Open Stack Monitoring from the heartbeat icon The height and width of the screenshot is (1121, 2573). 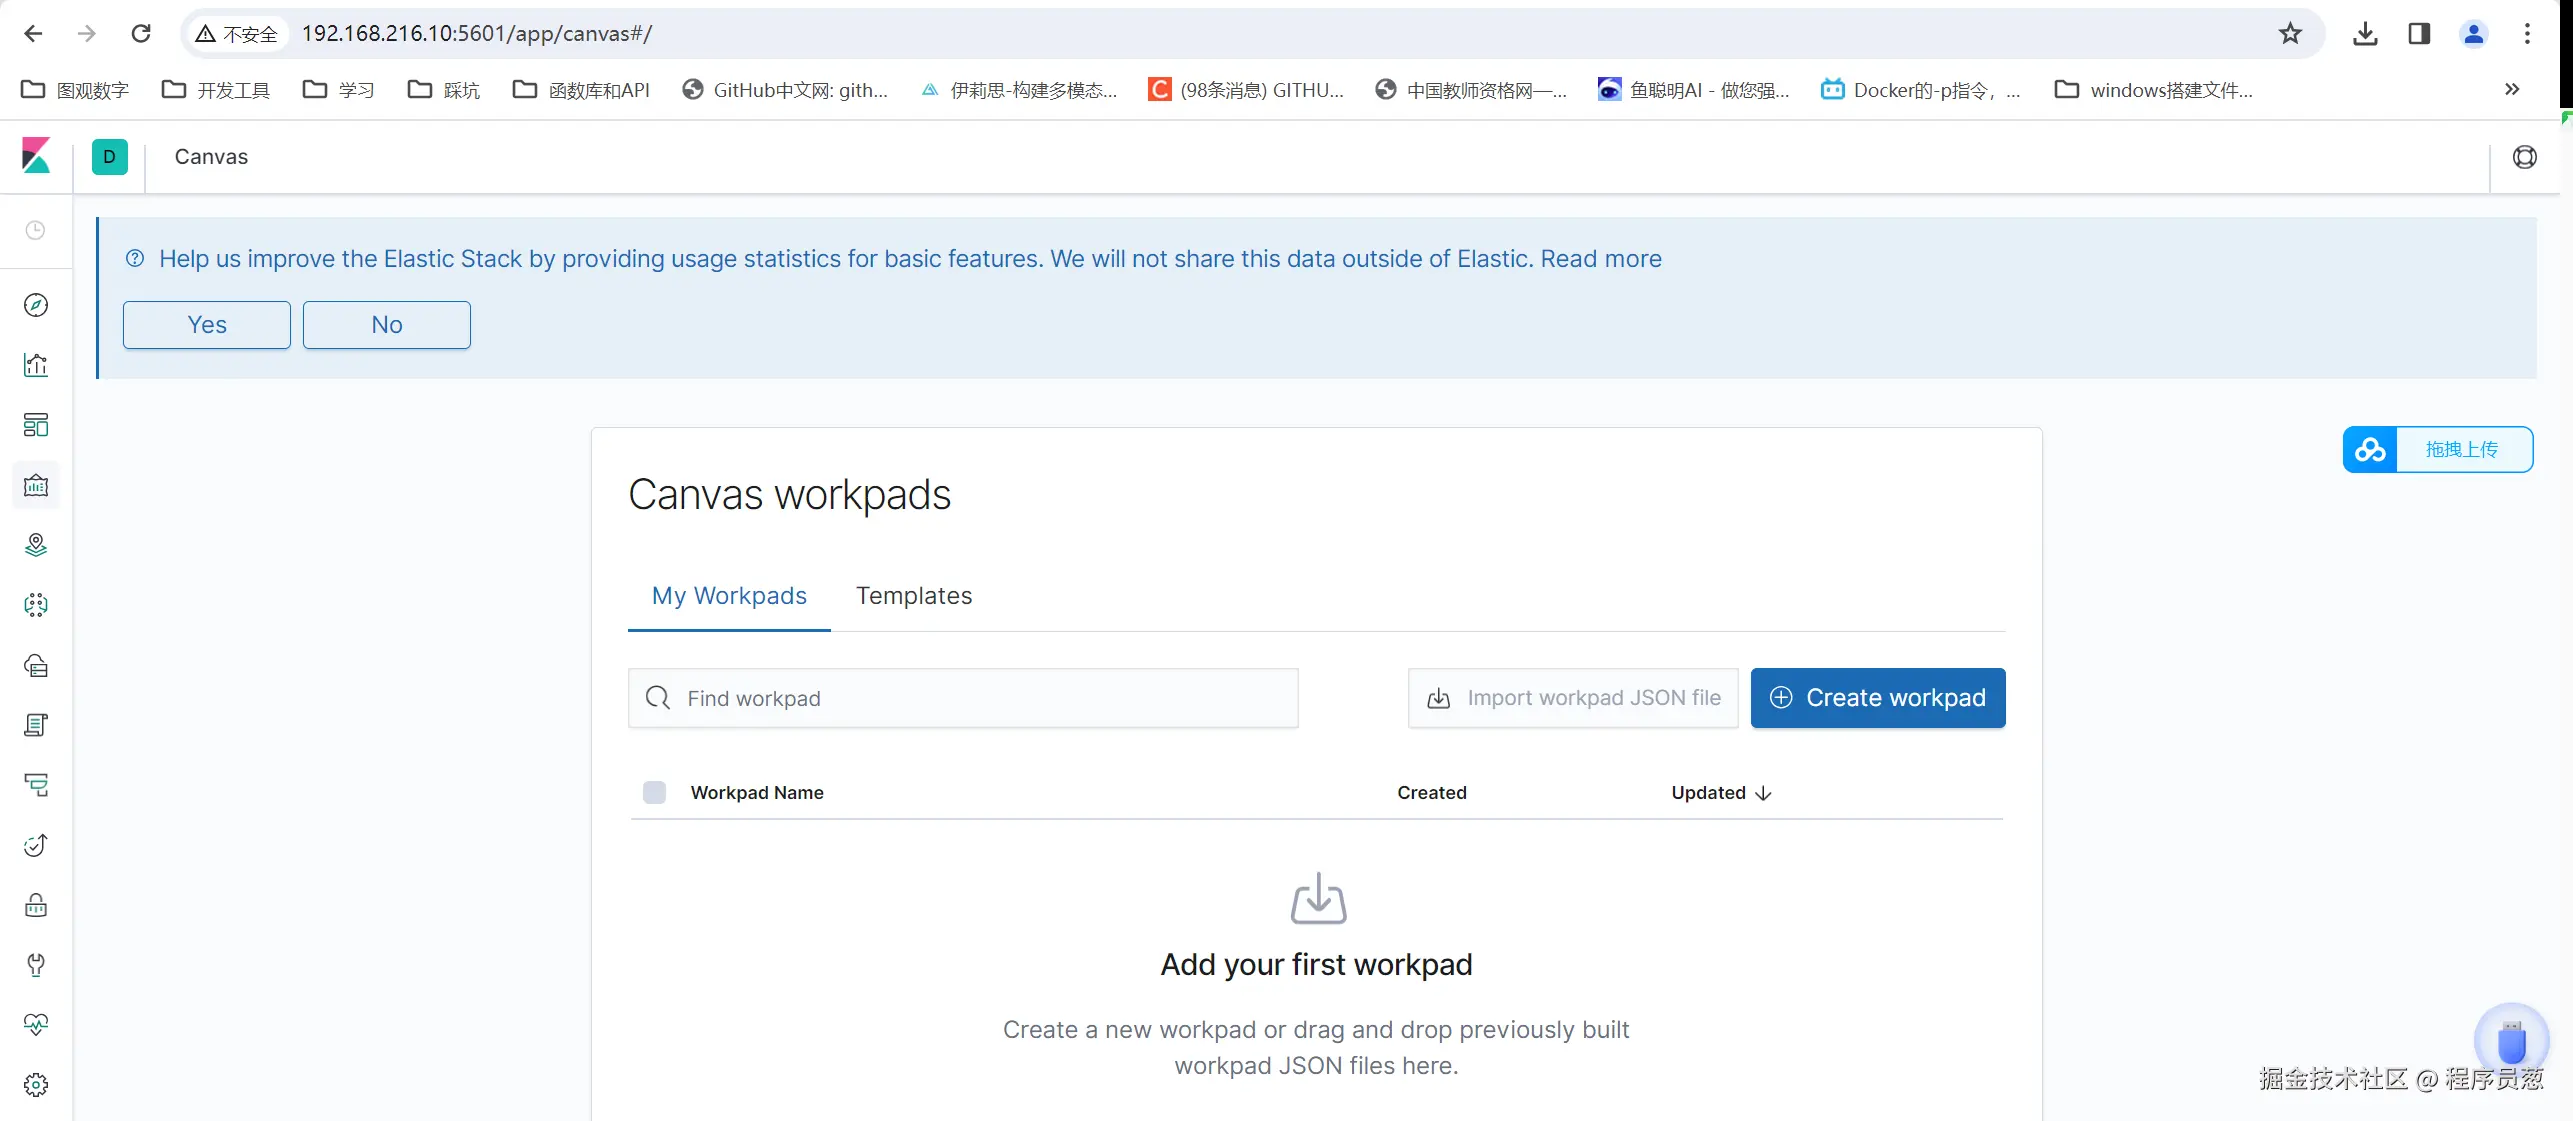[36, 1025]
